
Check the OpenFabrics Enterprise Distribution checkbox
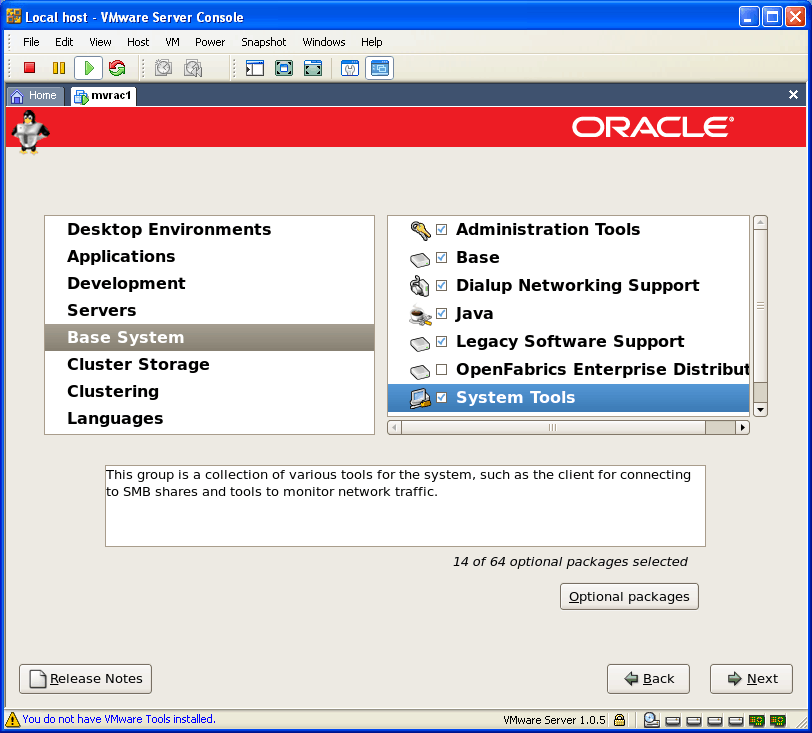tap(441, 370)
